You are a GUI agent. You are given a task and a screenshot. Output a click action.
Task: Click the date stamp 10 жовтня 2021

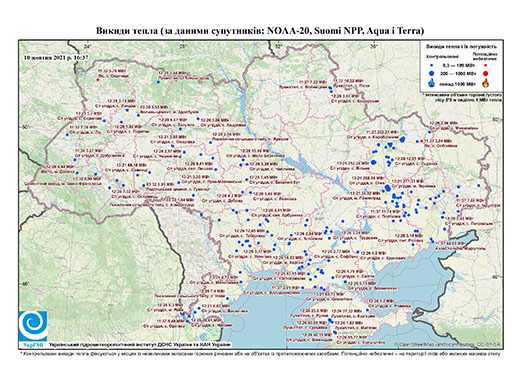pos(56,57)
